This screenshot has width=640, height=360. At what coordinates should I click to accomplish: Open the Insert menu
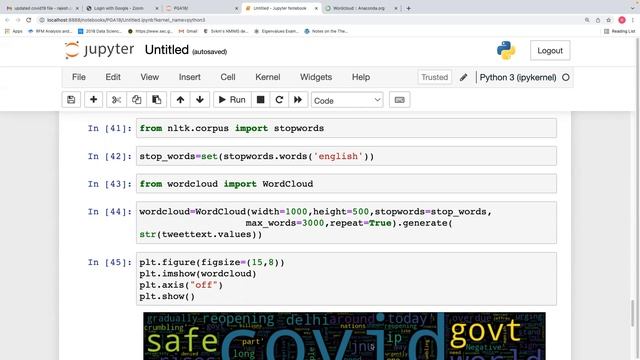click(x=189, y=77)
